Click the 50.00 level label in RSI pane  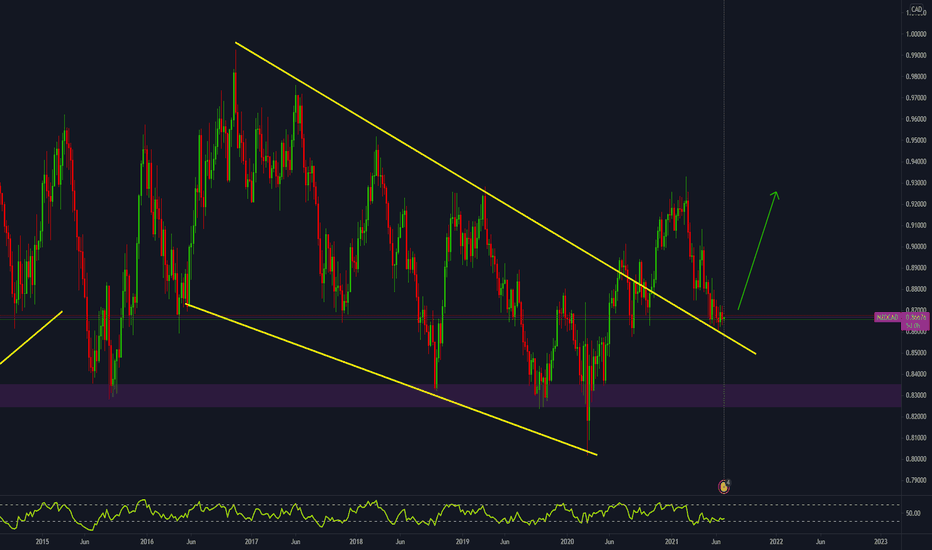pos(913,513)
